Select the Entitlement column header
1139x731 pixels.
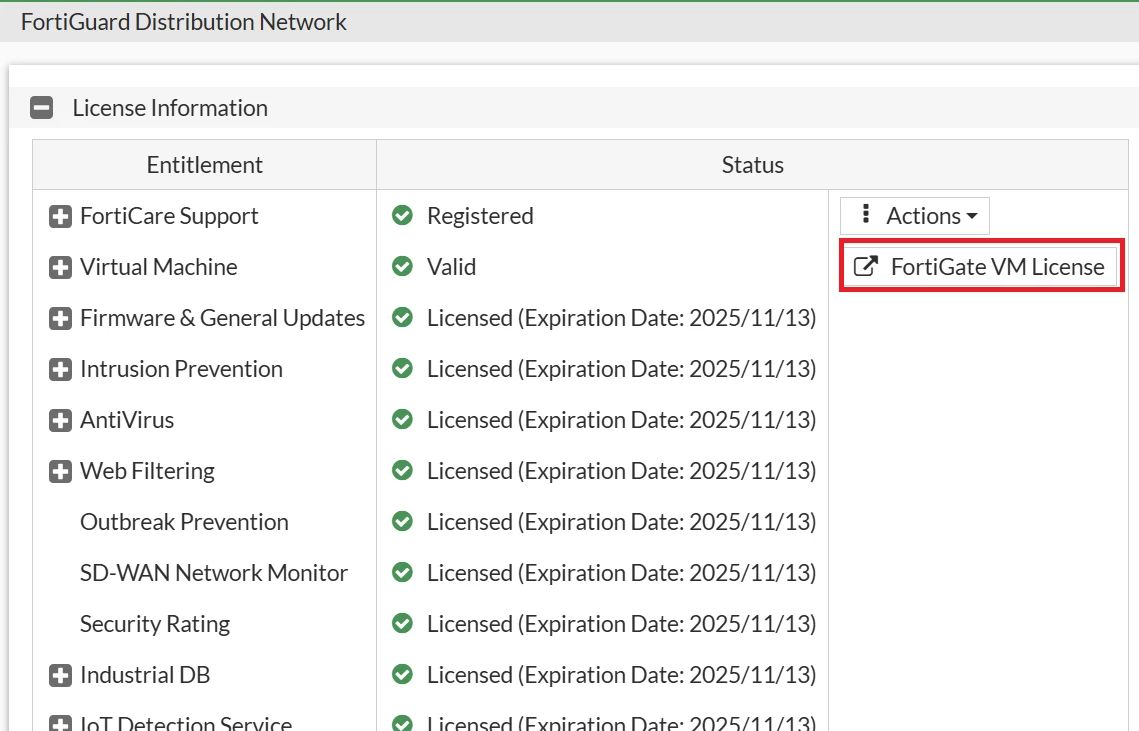coord(205,165)
